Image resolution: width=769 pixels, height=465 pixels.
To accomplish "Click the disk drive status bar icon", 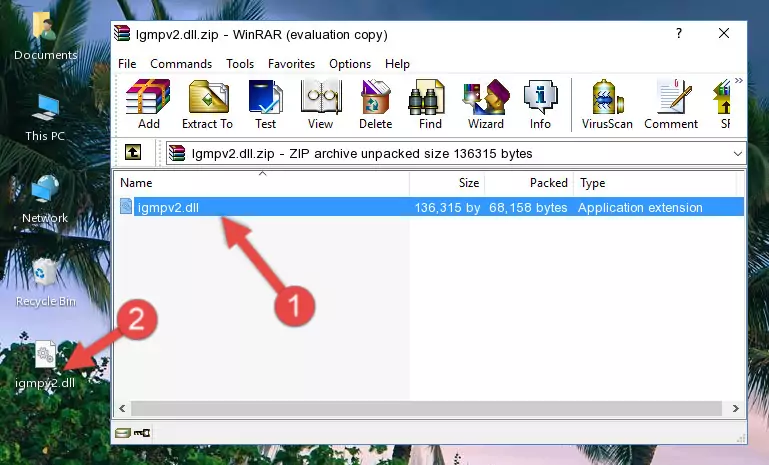I will pos(123,433).
